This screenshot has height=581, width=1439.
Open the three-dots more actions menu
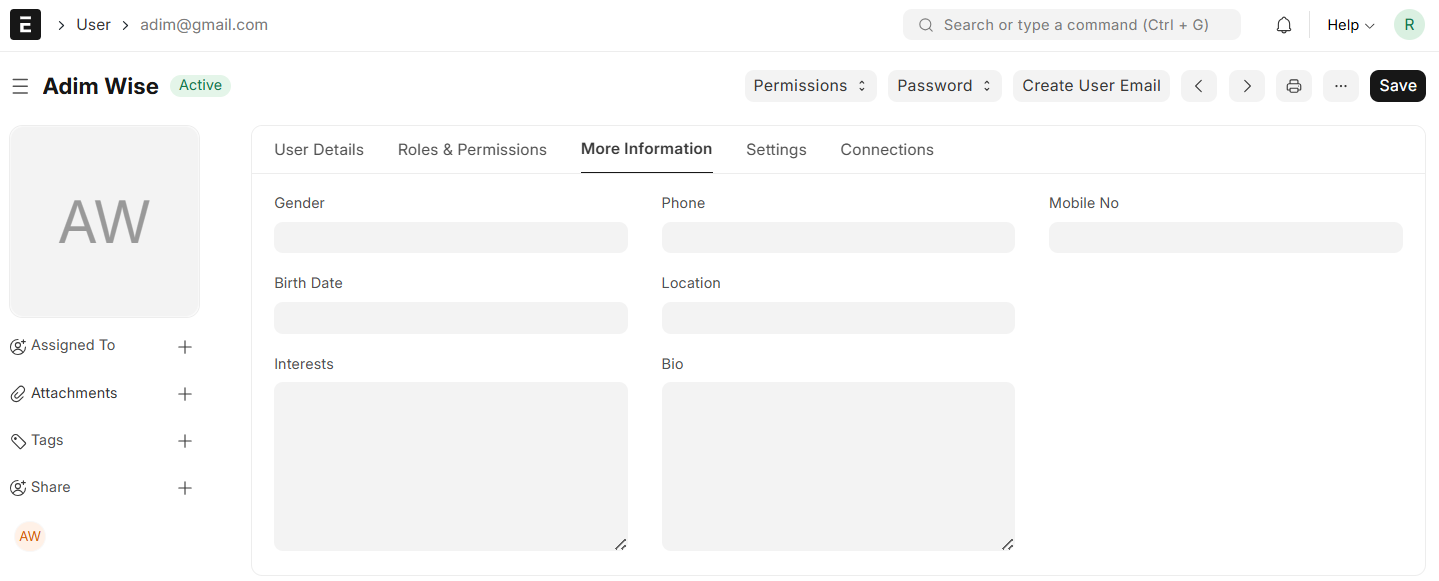tap(1340, 86)
